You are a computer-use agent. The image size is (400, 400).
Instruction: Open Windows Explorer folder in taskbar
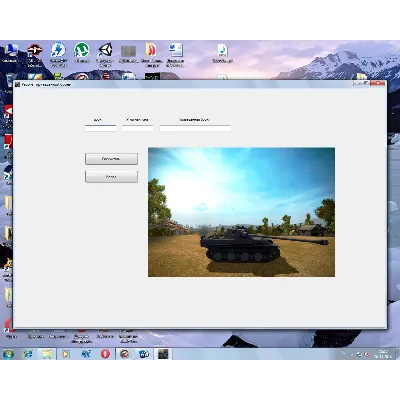click(47, 354)
